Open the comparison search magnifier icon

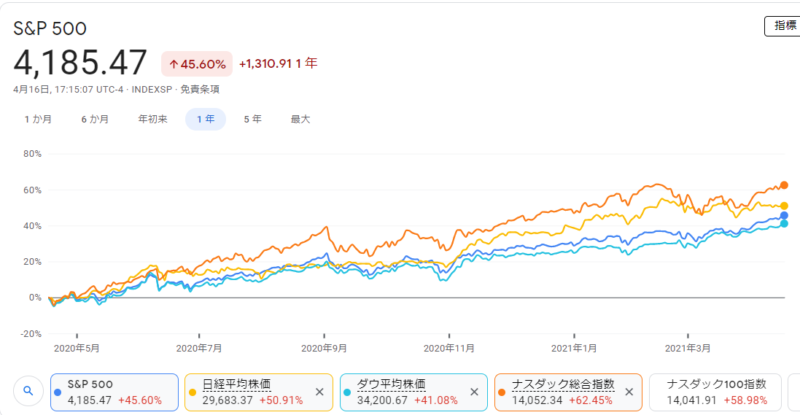point(28,391)
